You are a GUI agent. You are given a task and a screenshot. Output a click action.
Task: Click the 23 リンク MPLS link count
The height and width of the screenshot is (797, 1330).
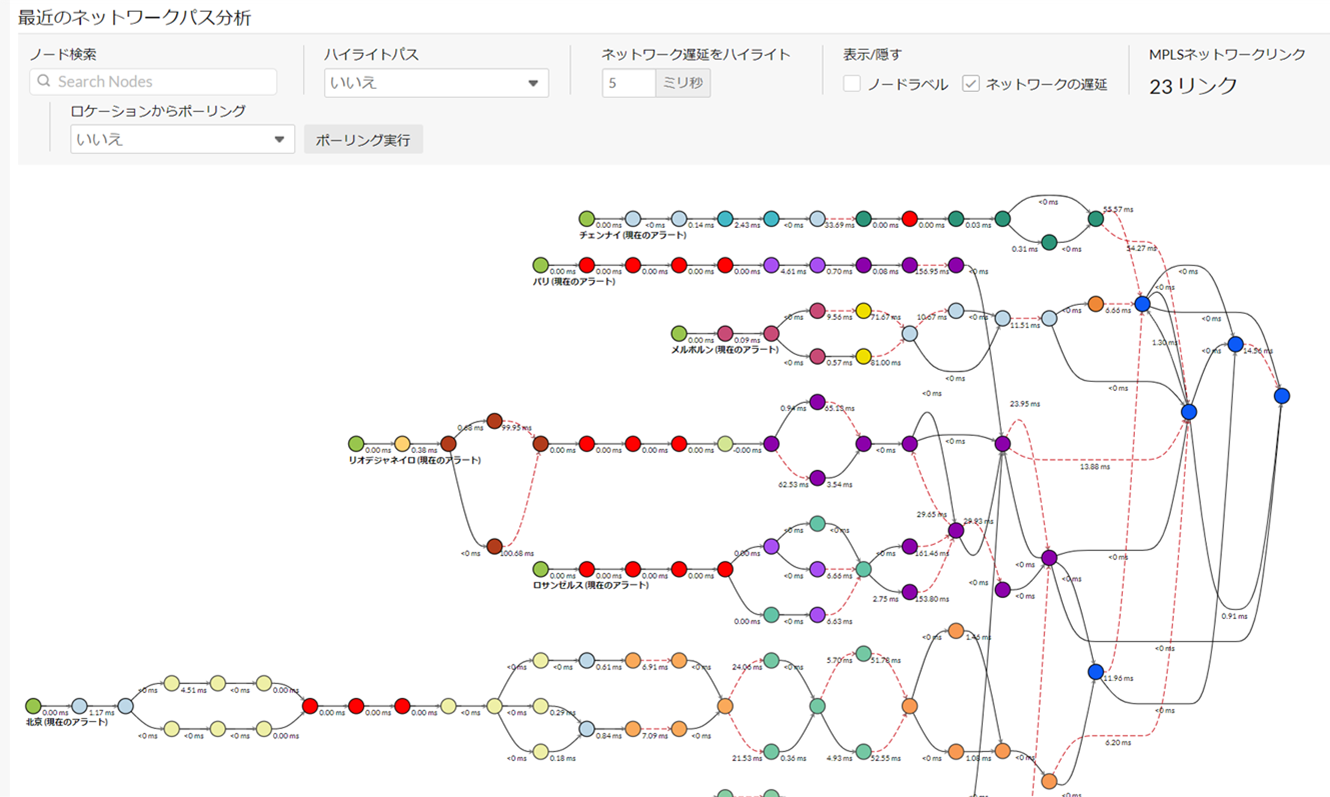coord(1193,86)
